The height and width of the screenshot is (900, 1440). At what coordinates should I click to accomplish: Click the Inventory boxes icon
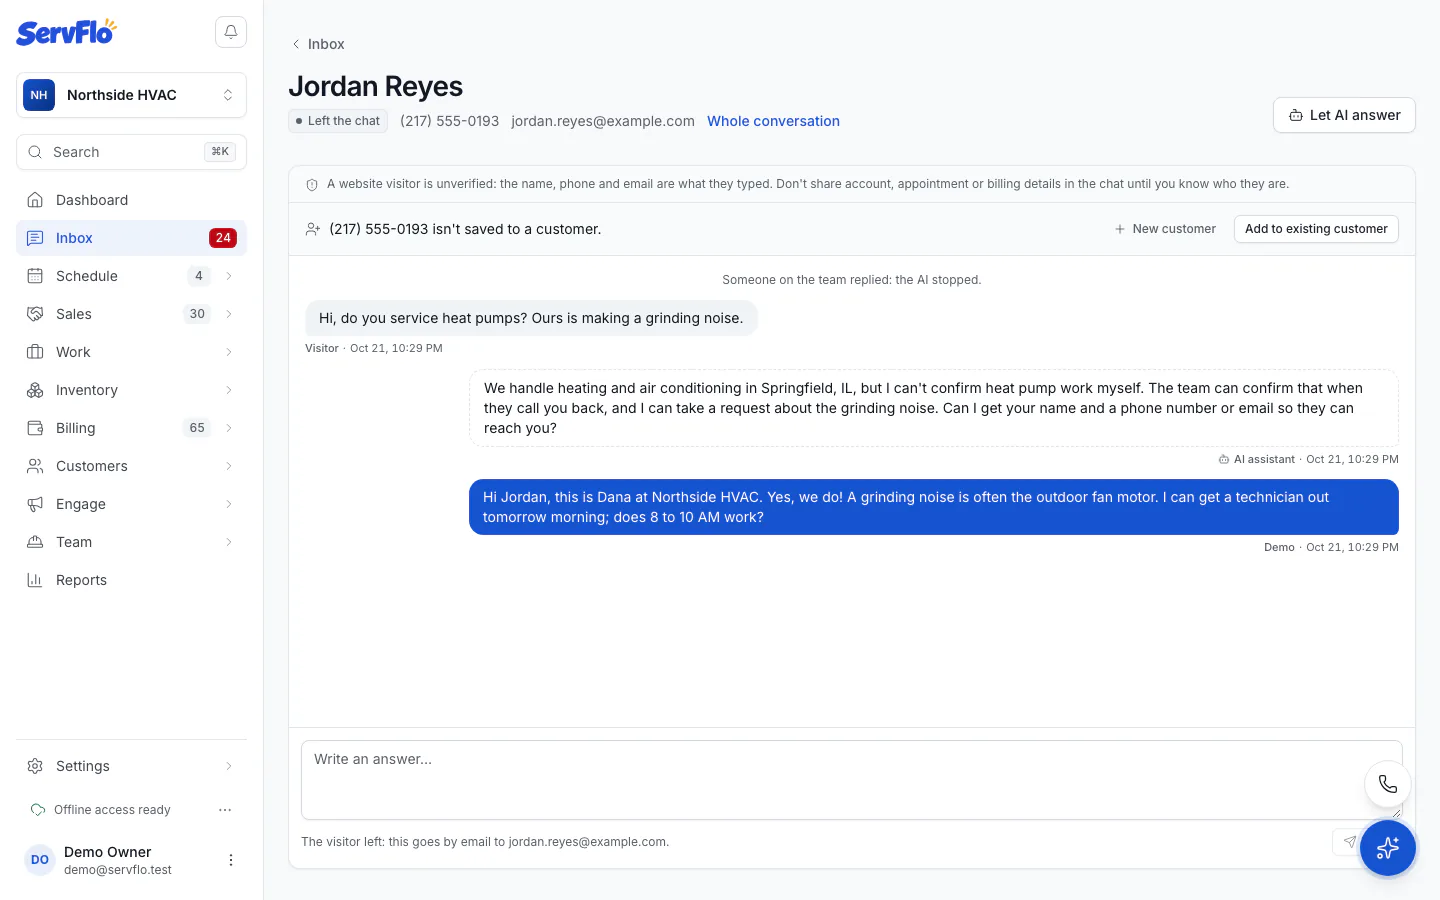[x=35, y=390]
